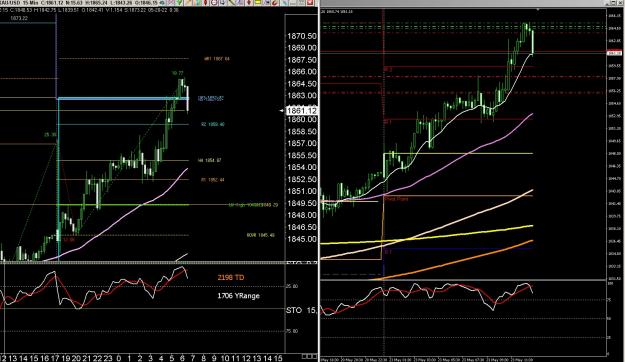Click the 1845.00 price axis label
625x362 pixels.
pos(302,239)
